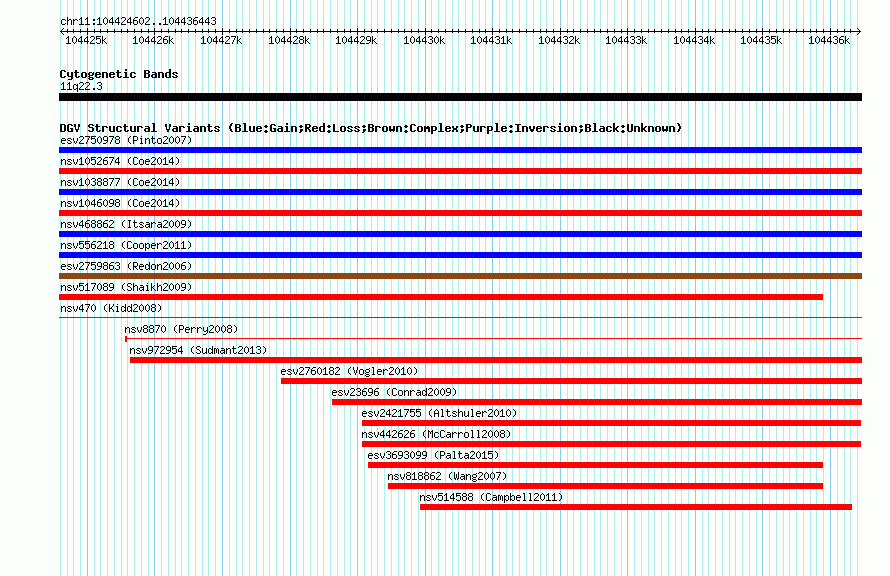Select the red nsv1052674 loss bar

click(460, 171)
